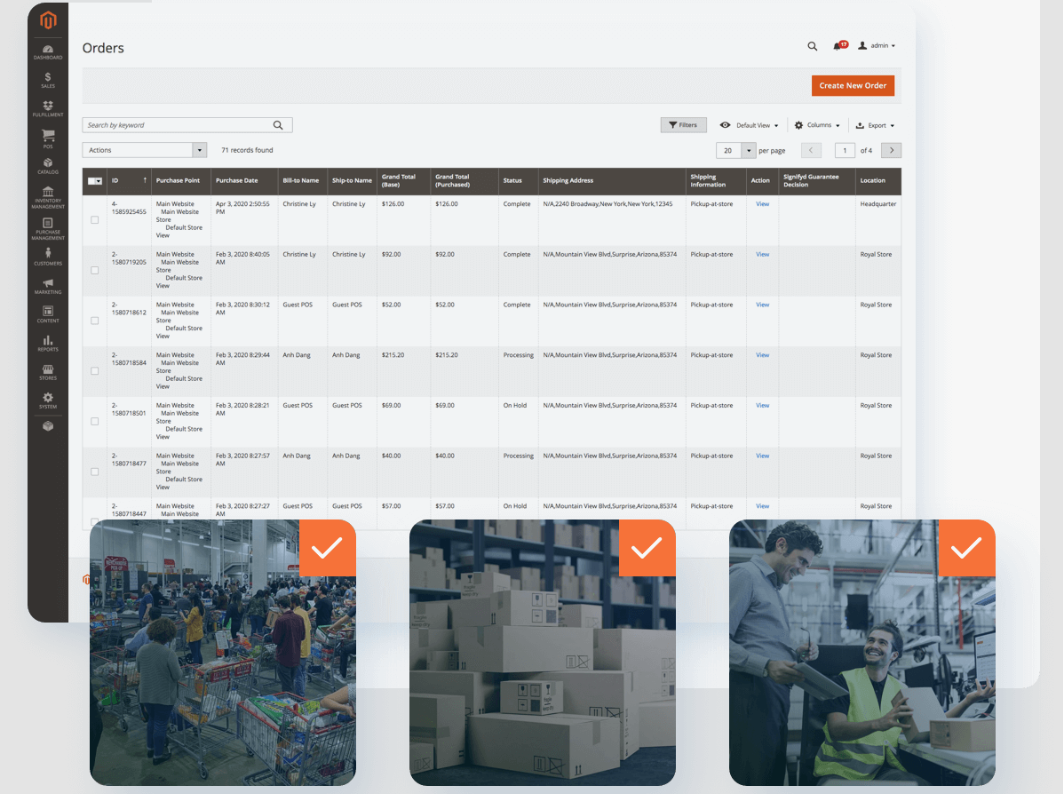Image resolution: width=1063 pixels, height=794 pixels.
Task: Open the admin account menu
Action: (877, 45)
